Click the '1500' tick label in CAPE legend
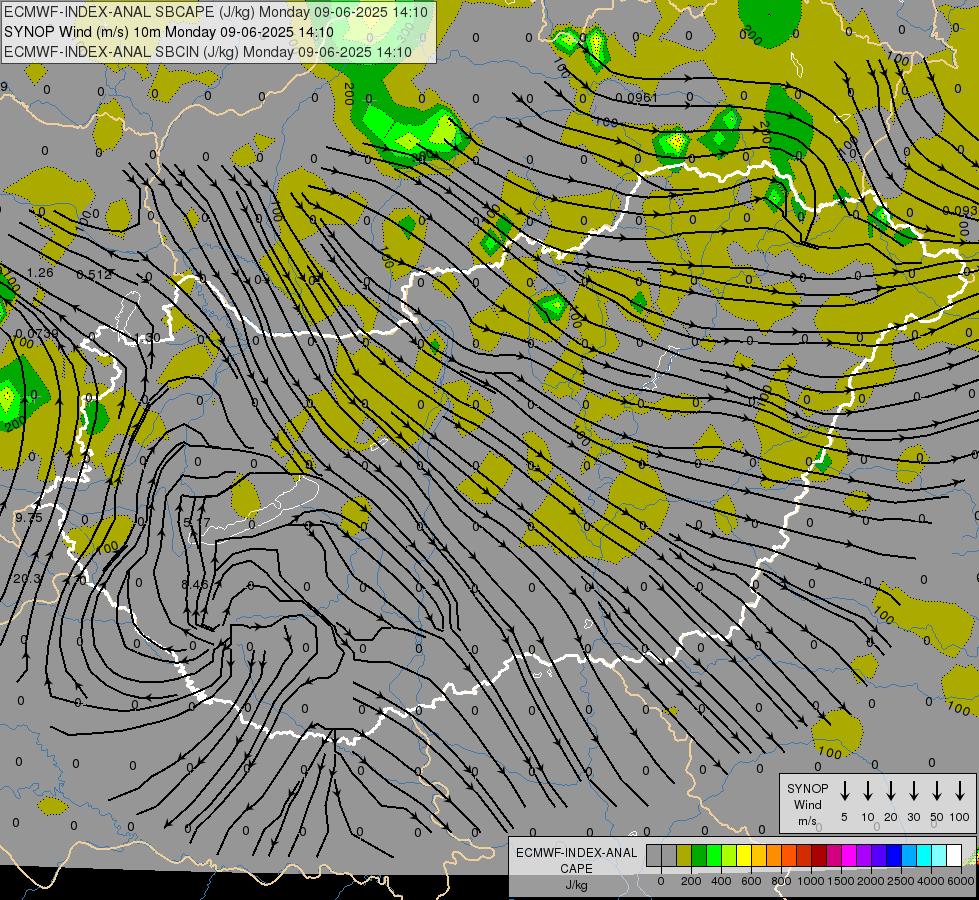 point(841,881)
